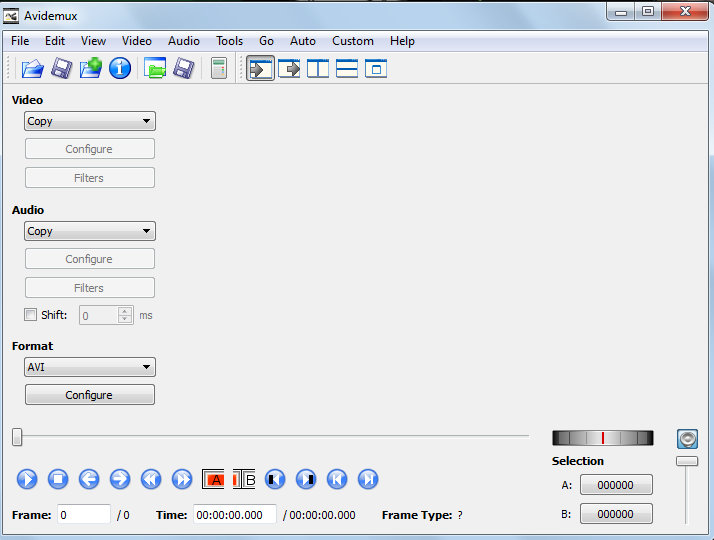The height and width of the screenshot is (540, 714).
Task: Click the Open Video folder icon
Action: (x=32, y=69)
